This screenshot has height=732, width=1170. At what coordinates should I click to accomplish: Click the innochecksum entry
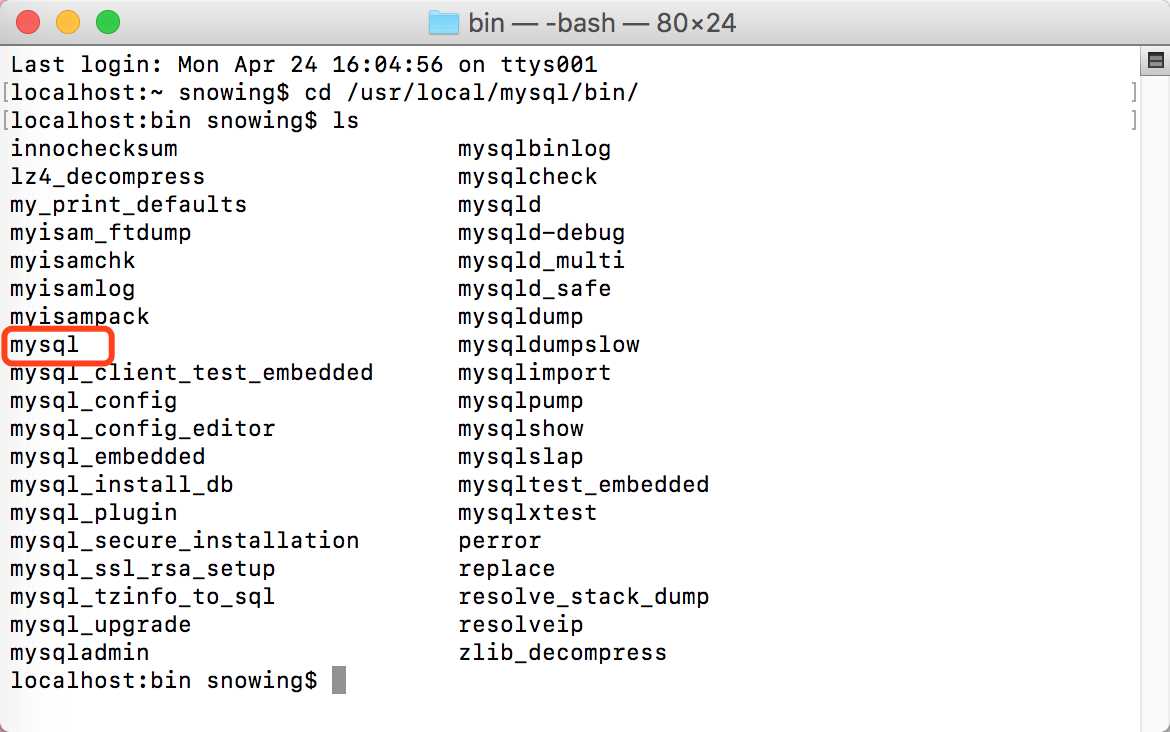[x=94, y=148]
